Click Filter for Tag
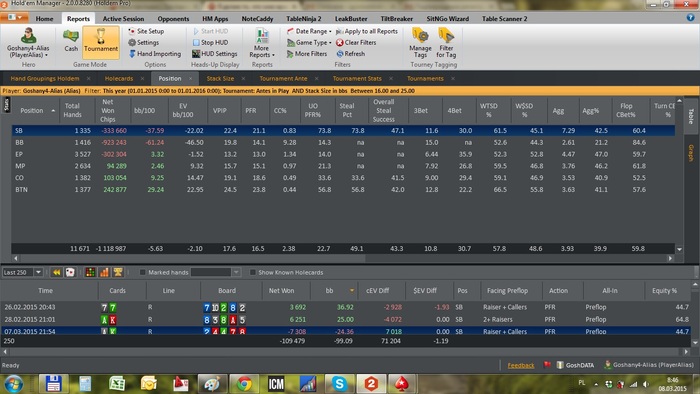 pyautogui.click(x=446, y=43)
